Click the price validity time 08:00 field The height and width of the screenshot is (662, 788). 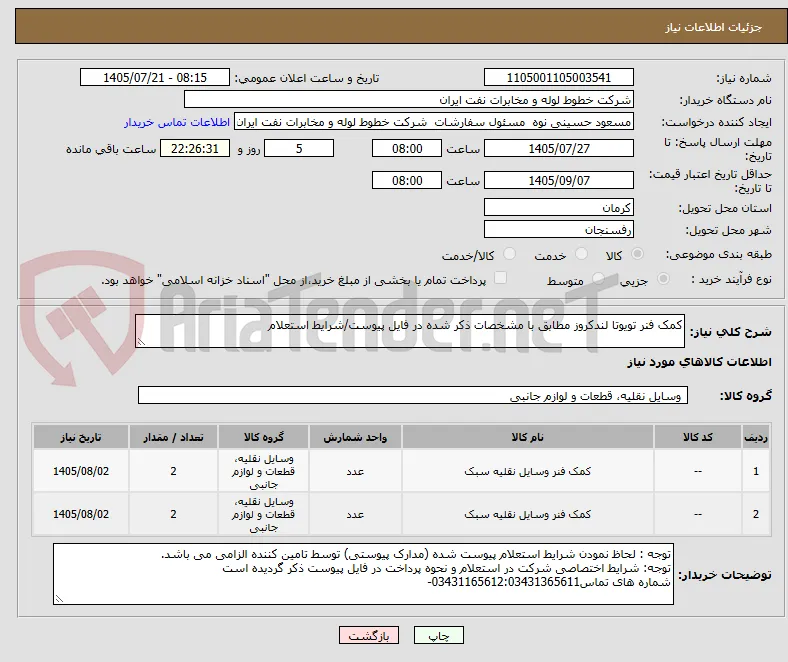coord(407,180)
